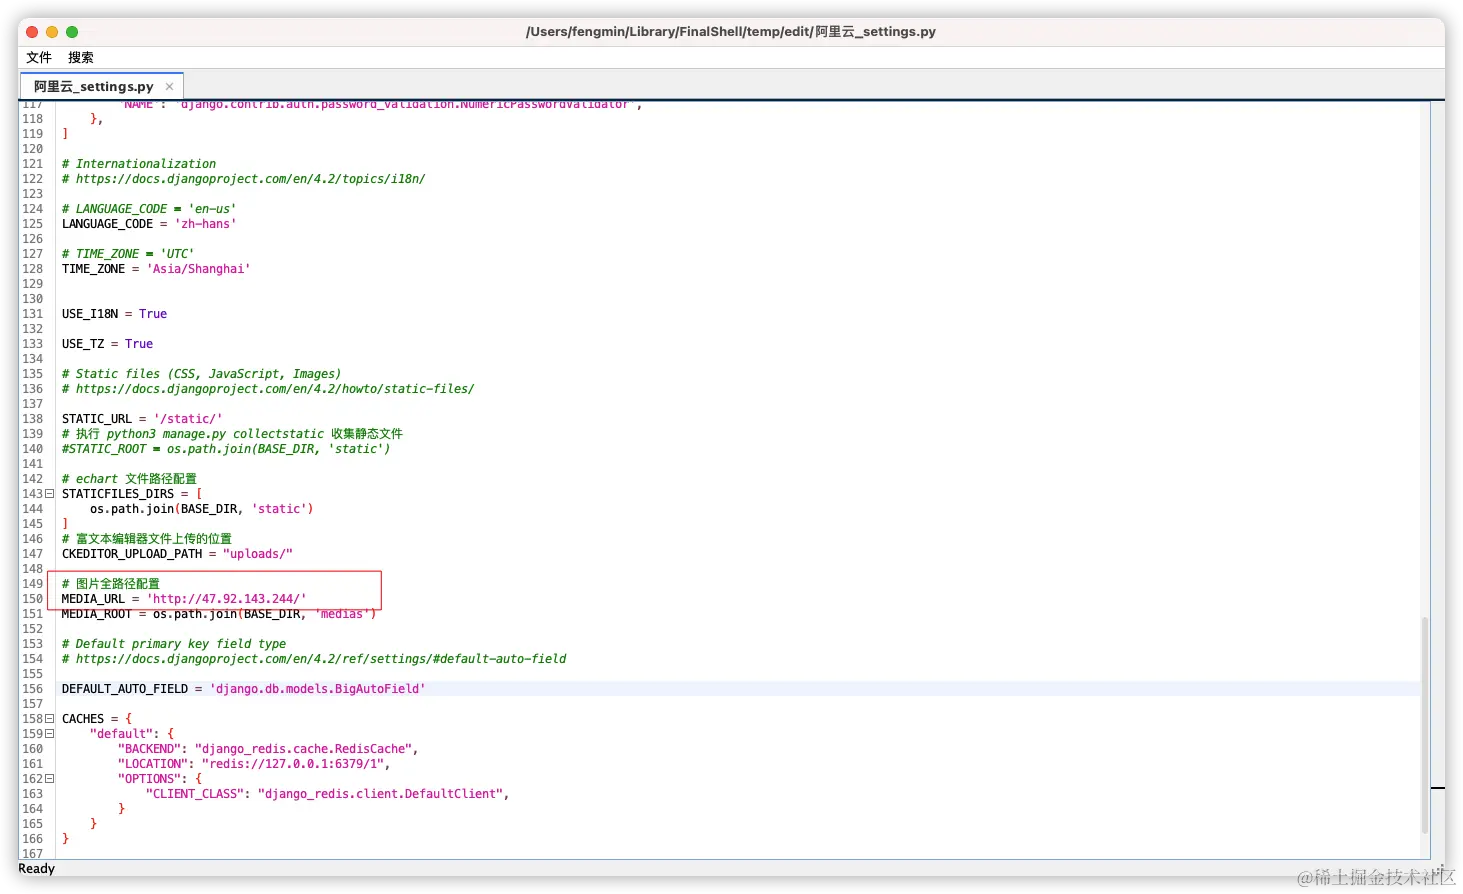Click line number 156 in the gutter
The width and height of the screenshot is (1463, 894).
click(x=33, y=689)
